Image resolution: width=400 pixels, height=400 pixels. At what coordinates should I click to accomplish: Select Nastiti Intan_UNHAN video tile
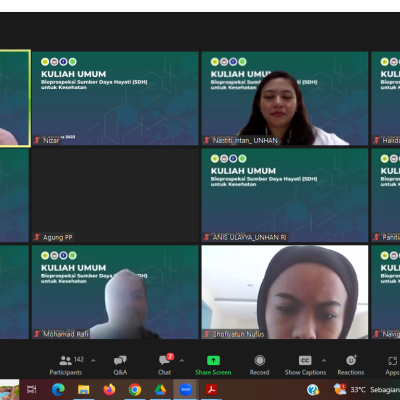point(285,98)
